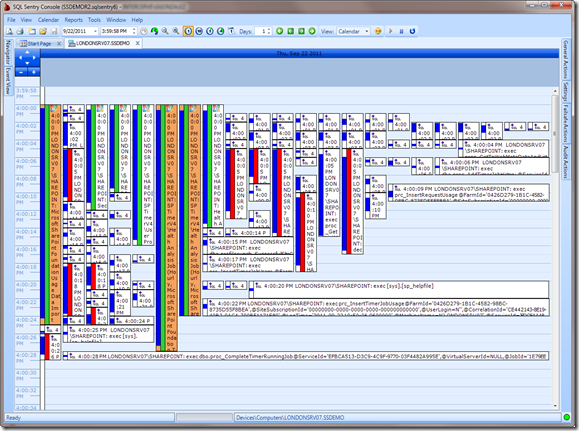The height and width of the screenshot is (431, 579).
Task: Open the Window menu
Action: pos(116,20)
